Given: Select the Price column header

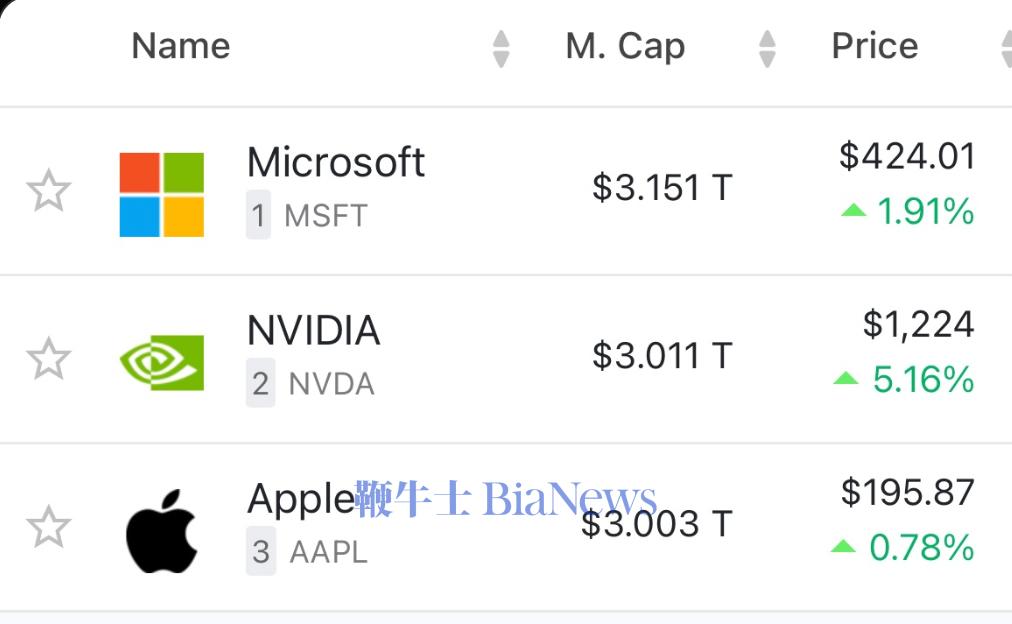Looking at the screenshot, I should [875, 46].
